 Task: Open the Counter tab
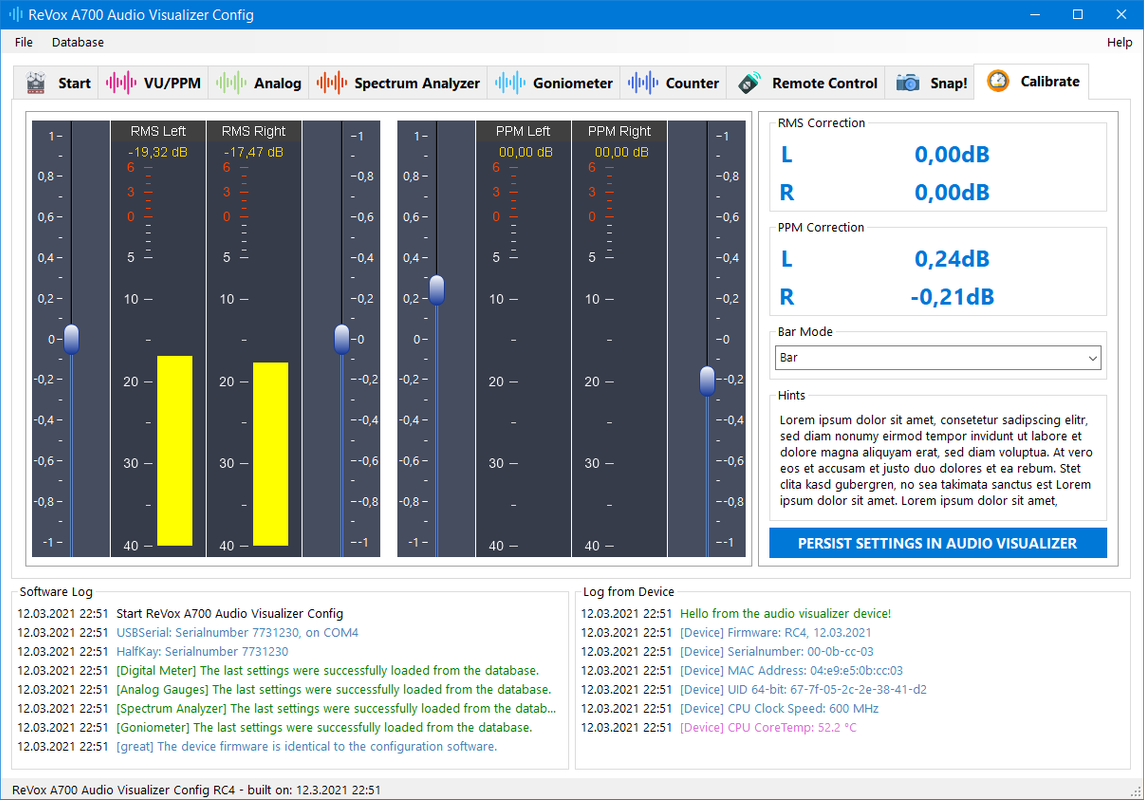tap(673, 83)
